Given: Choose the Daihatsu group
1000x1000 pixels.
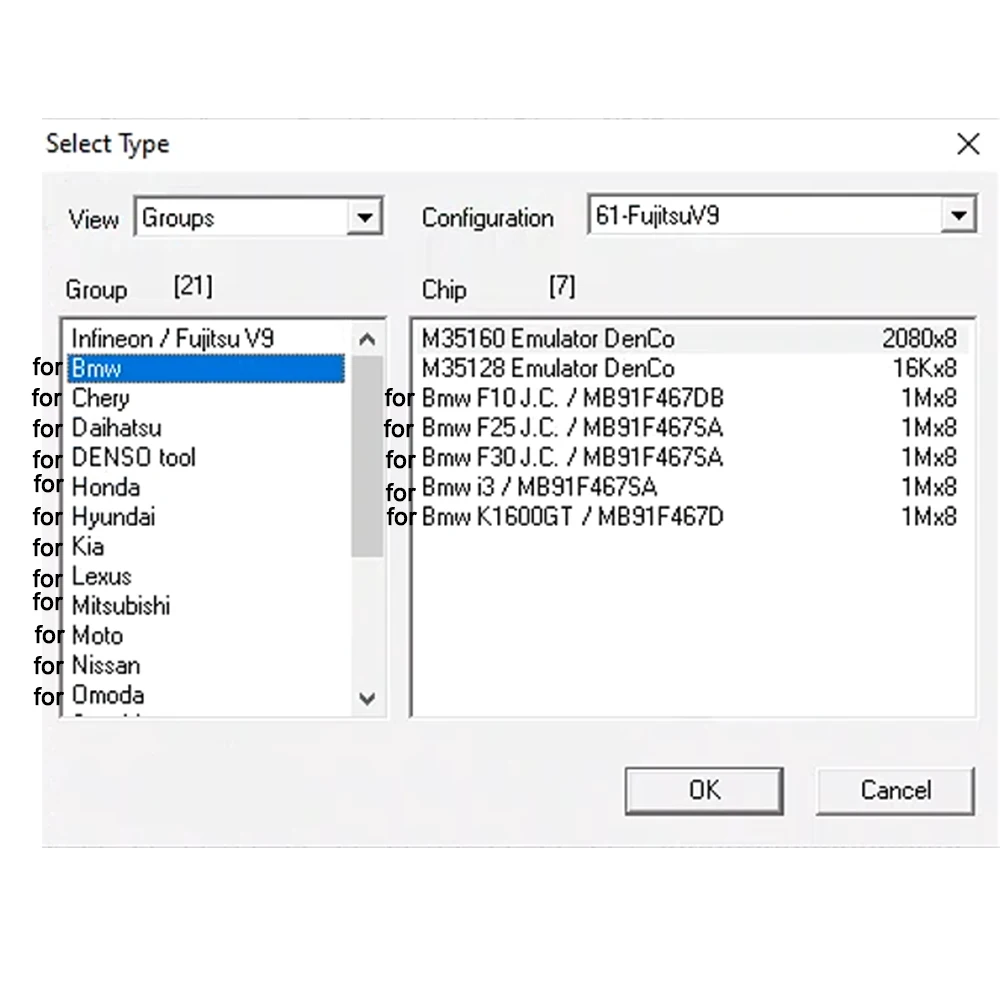Looking at the screenshot, I should 206,427.
